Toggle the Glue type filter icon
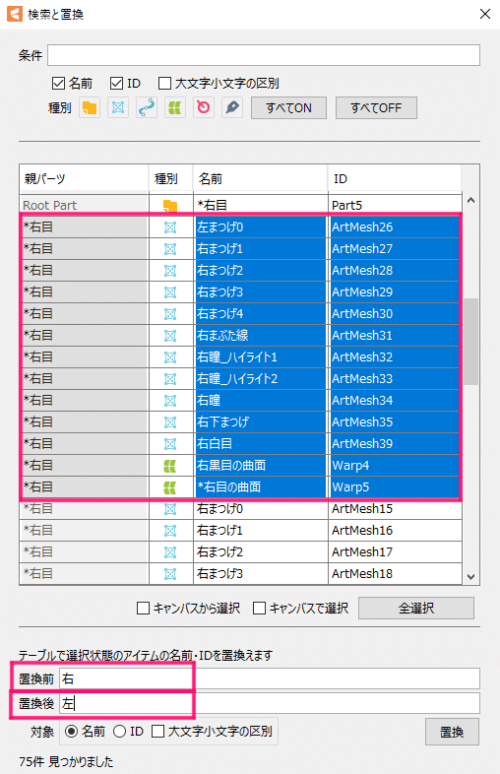The width and height of the screenshot is (500, 774). [x=232, y=108]
